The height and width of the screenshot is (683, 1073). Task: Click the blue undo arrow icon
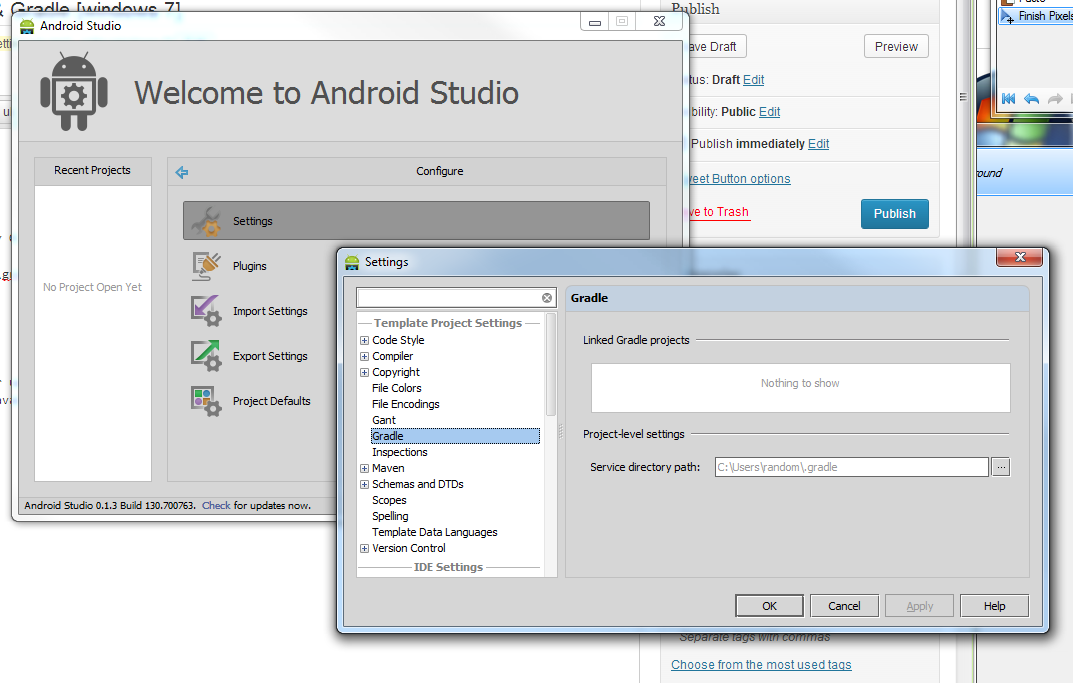click(x=1031, y=99)
